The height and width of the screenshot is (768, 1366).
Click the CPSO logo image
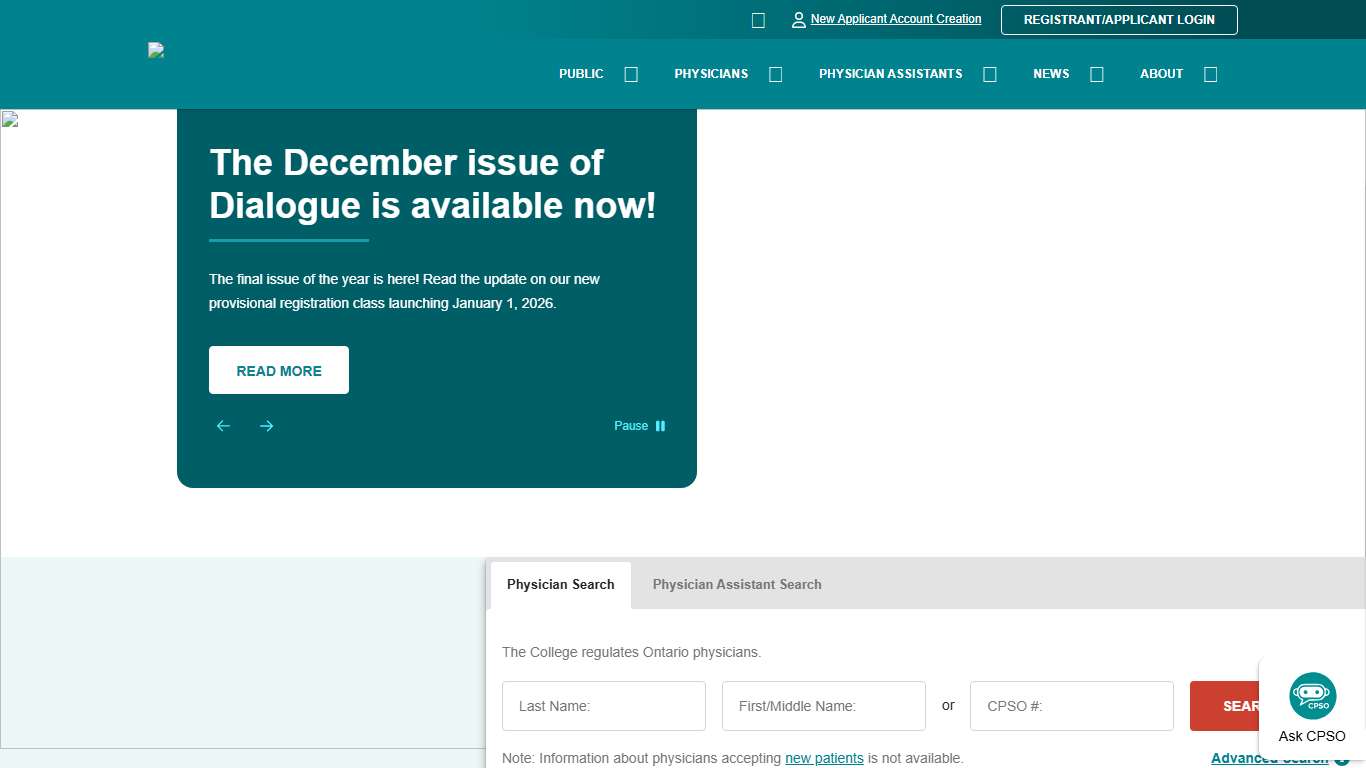pyautogui.click(x=156, y=51)
